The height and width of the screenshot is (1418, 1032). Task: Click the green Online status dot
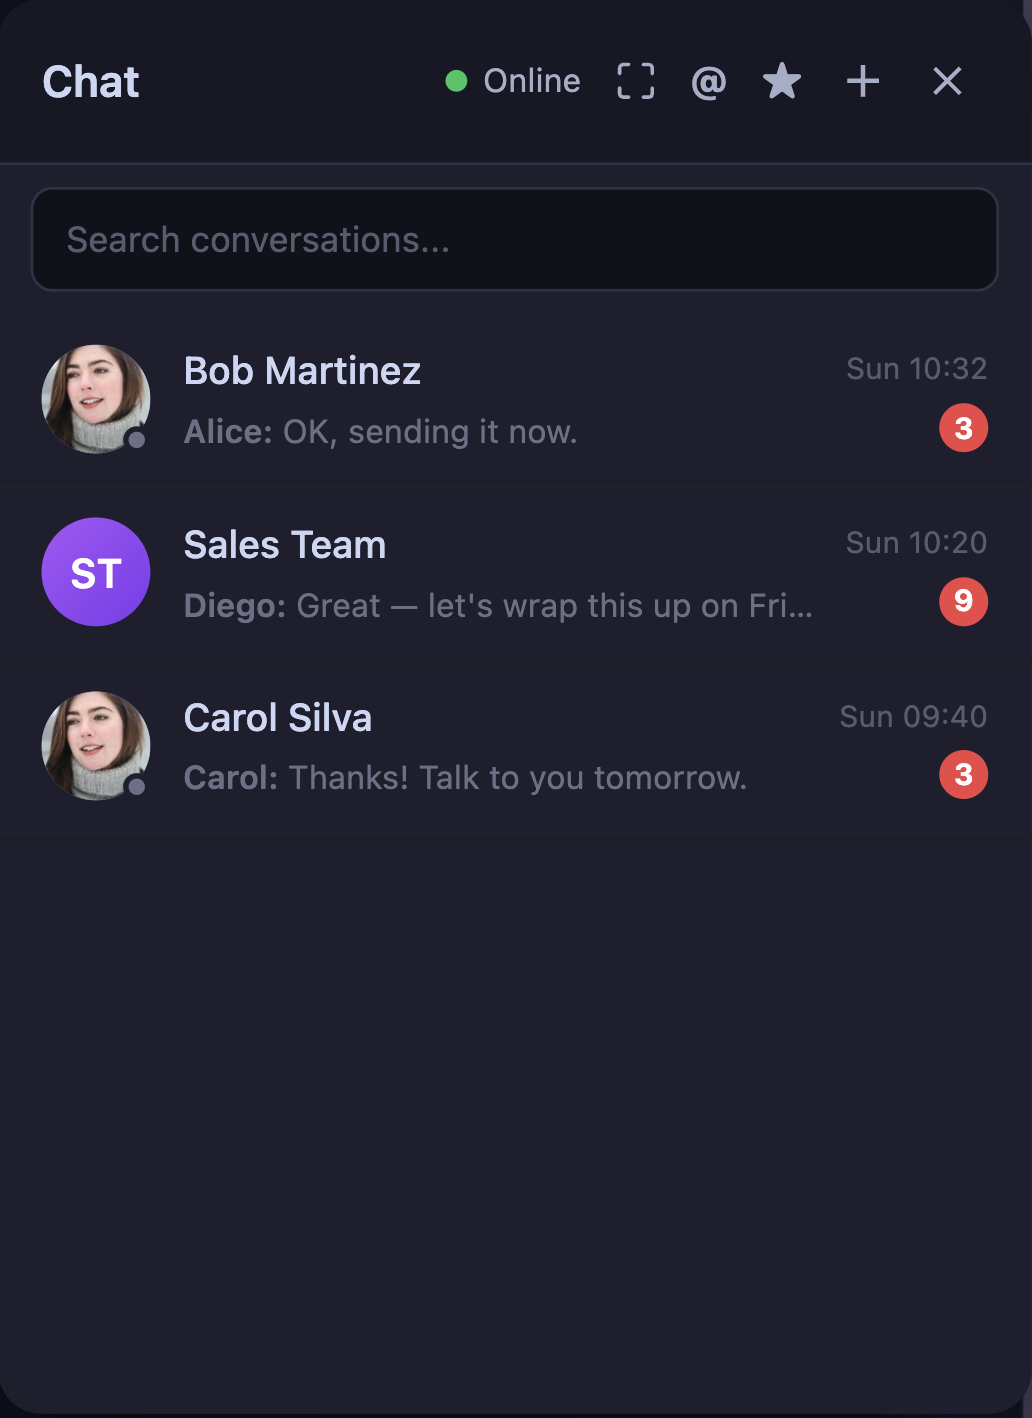click(456, 82)
